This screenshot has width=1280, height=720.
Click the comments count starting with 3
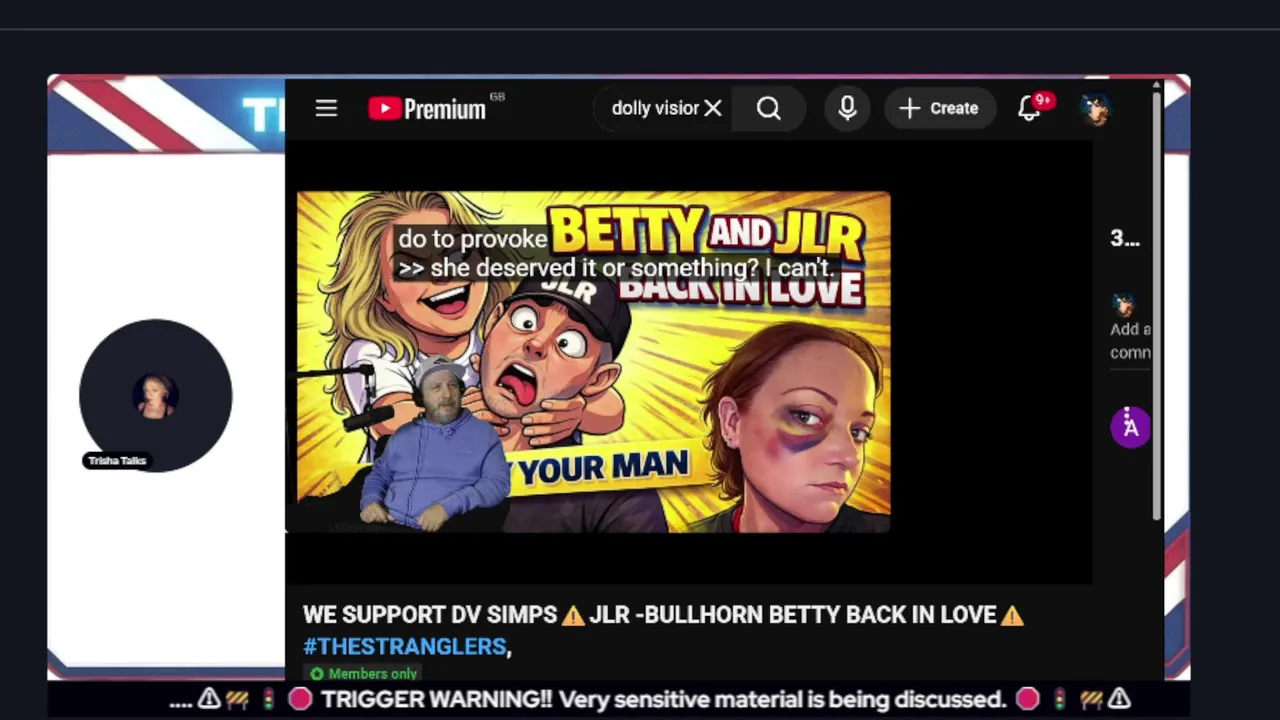click(1125, 238)
